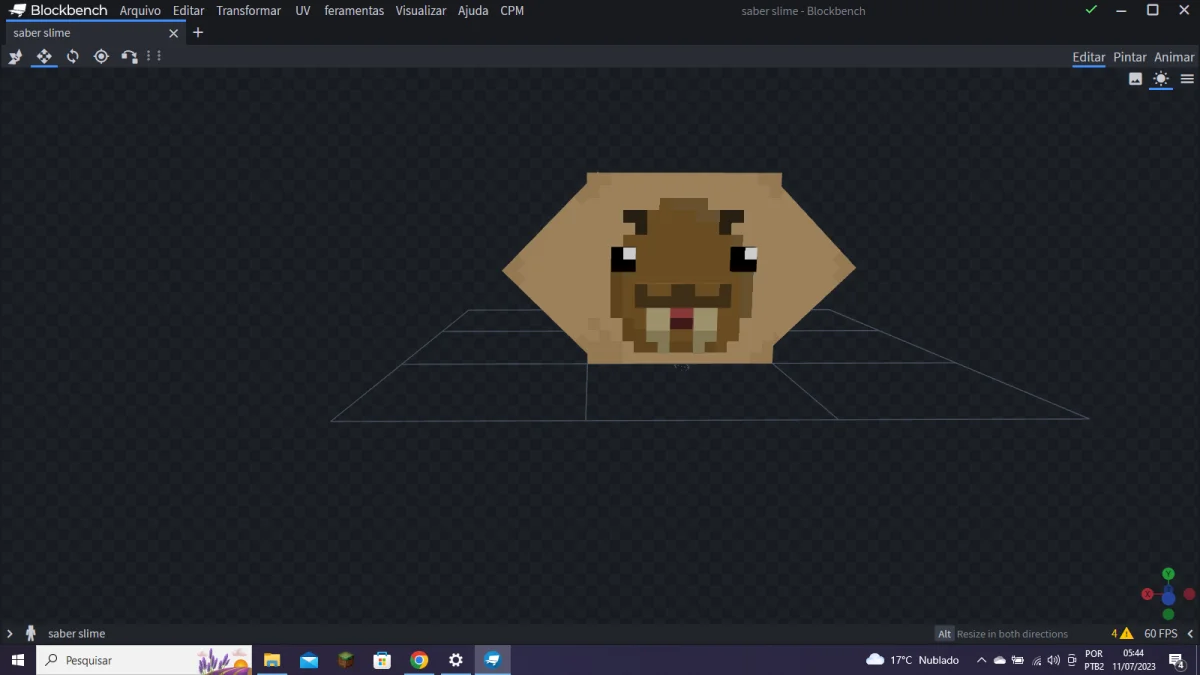Open the weather widget showing 17°C Nublado
The image size is (1200, 675).
(912, 660)
